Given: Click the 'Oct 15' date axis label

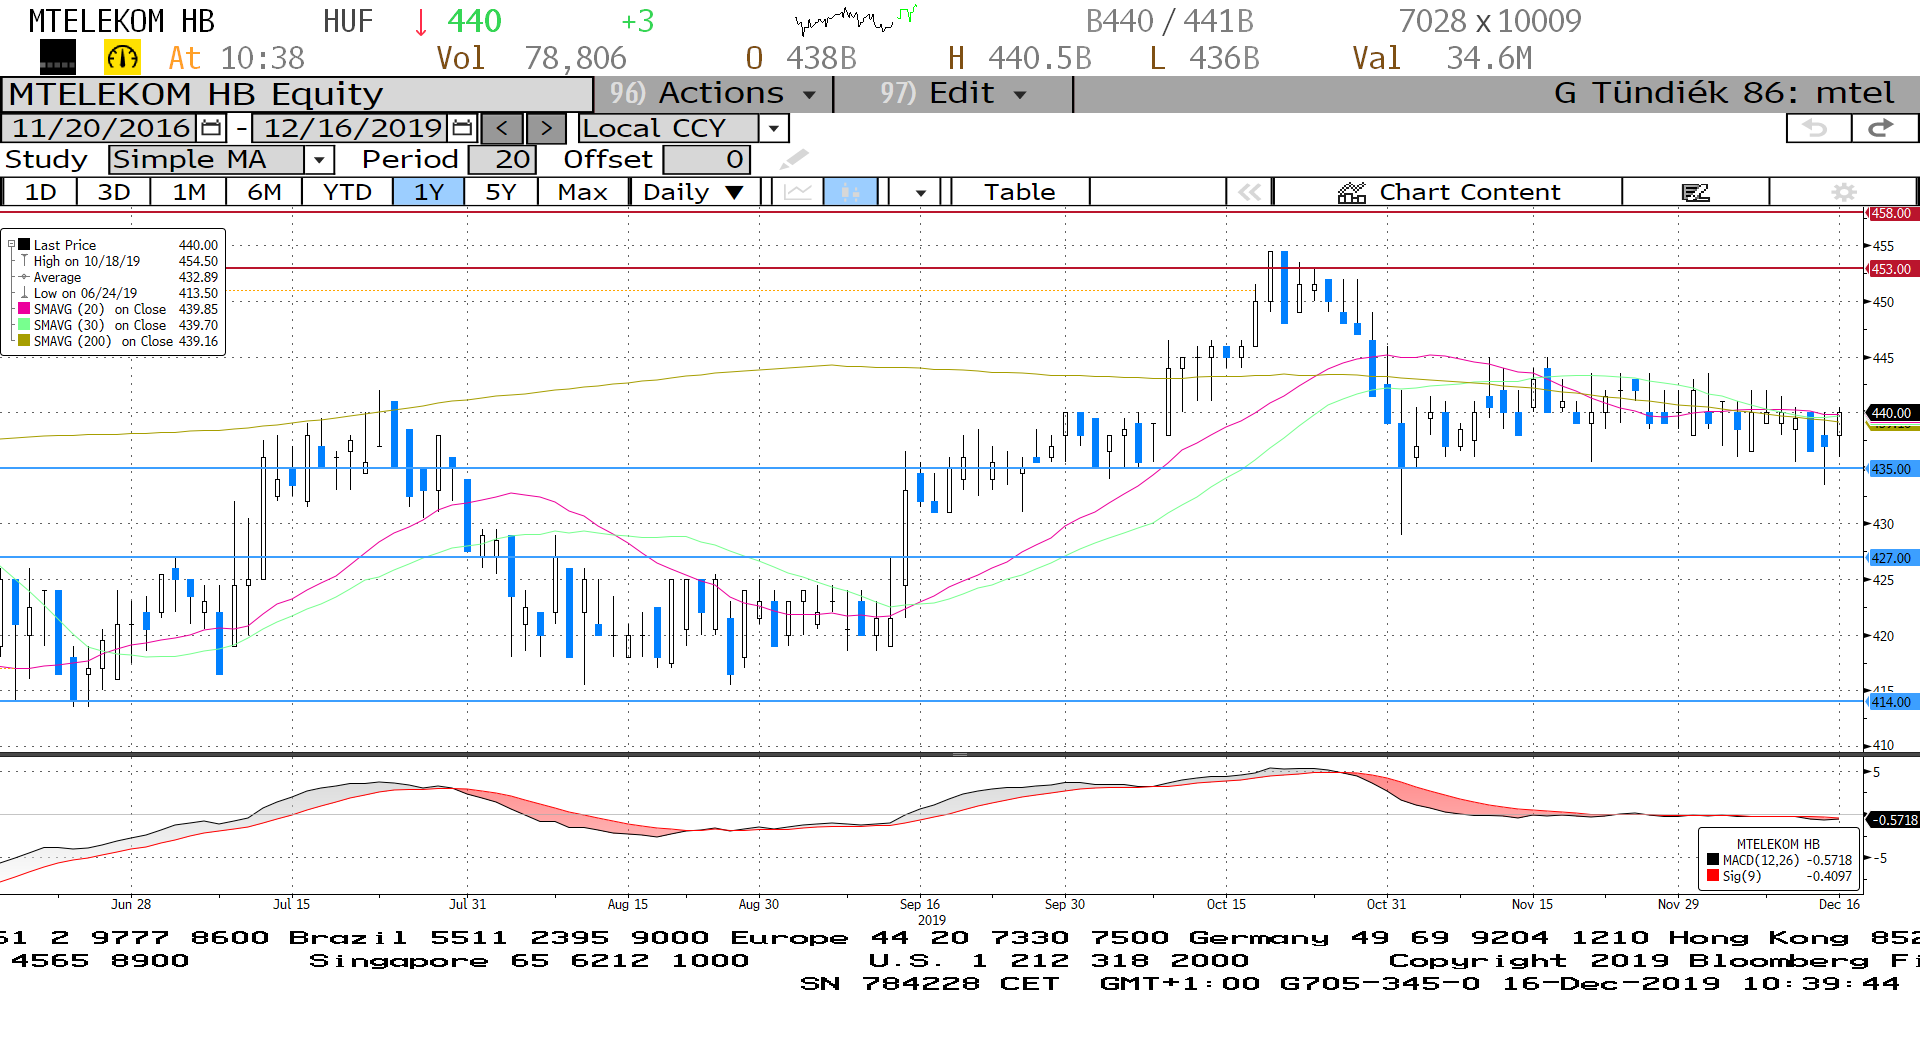Looking at the screenshot, I should pyautogui.click(x=1226, y=904).
